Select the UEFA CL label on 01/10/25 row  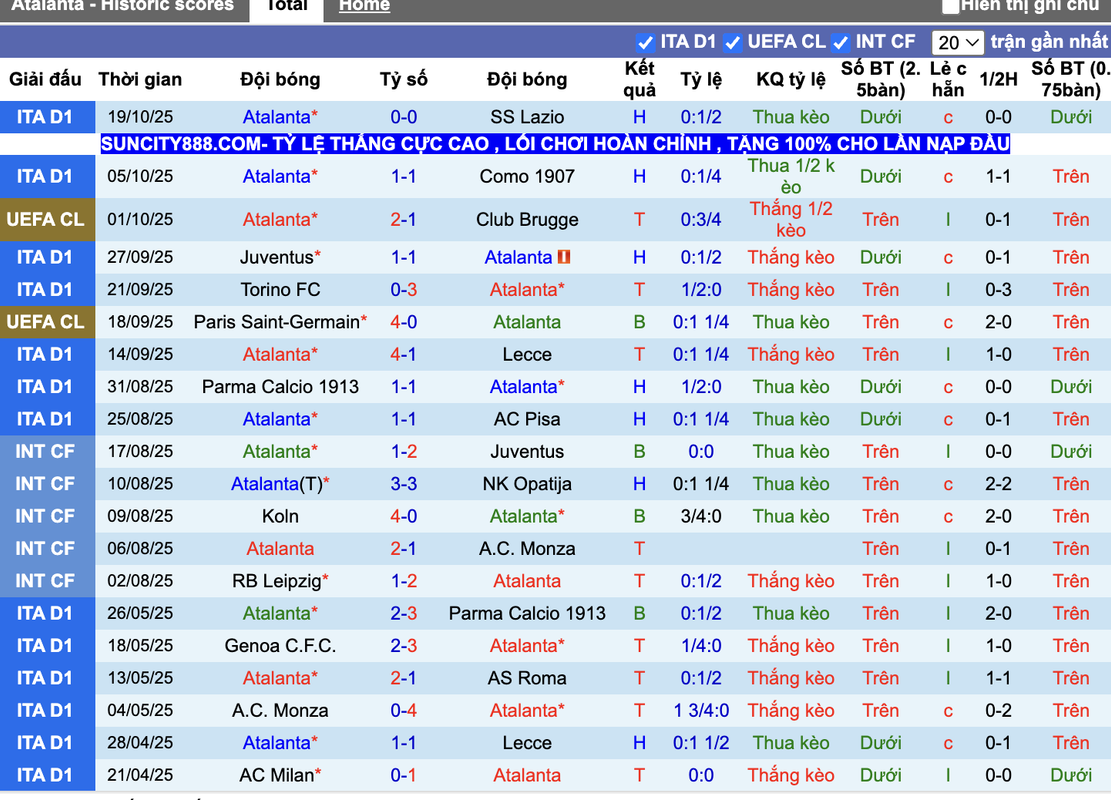pos(46,220)
